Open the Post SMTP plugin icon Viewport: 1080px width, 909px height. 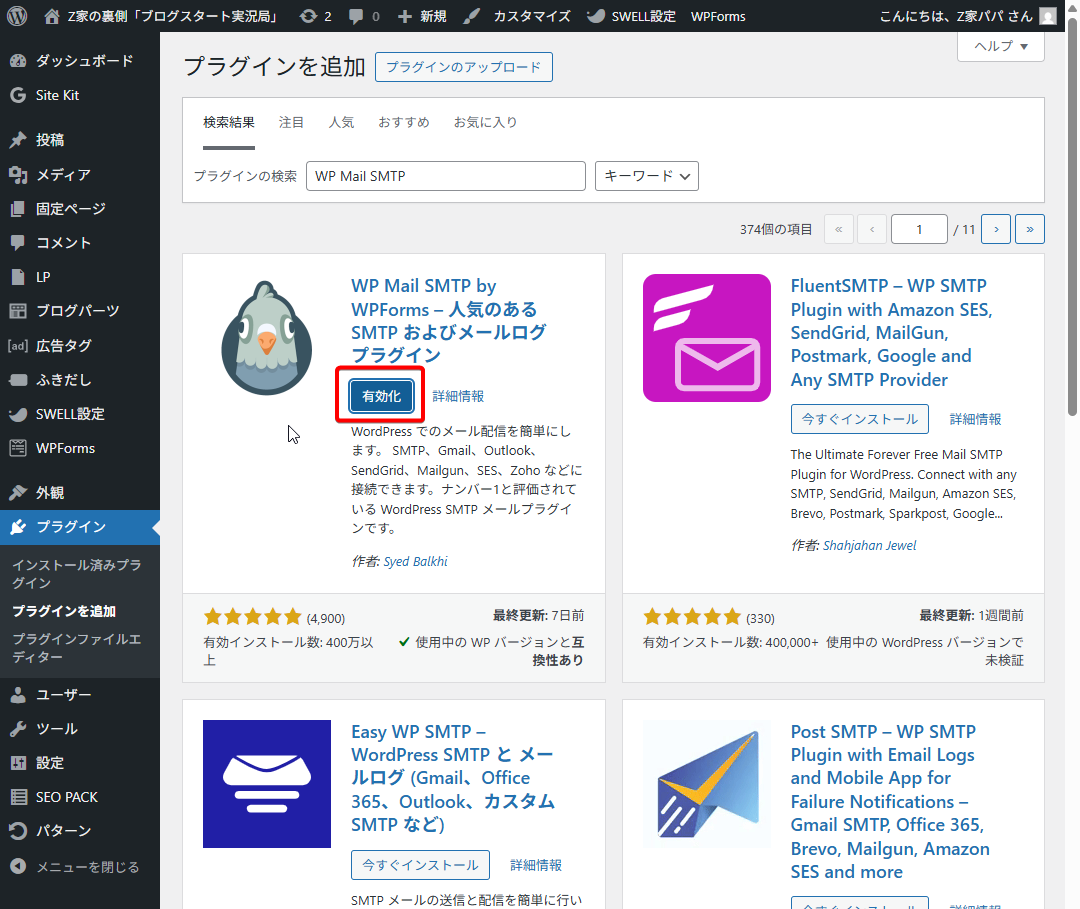[x=706, y=783]
